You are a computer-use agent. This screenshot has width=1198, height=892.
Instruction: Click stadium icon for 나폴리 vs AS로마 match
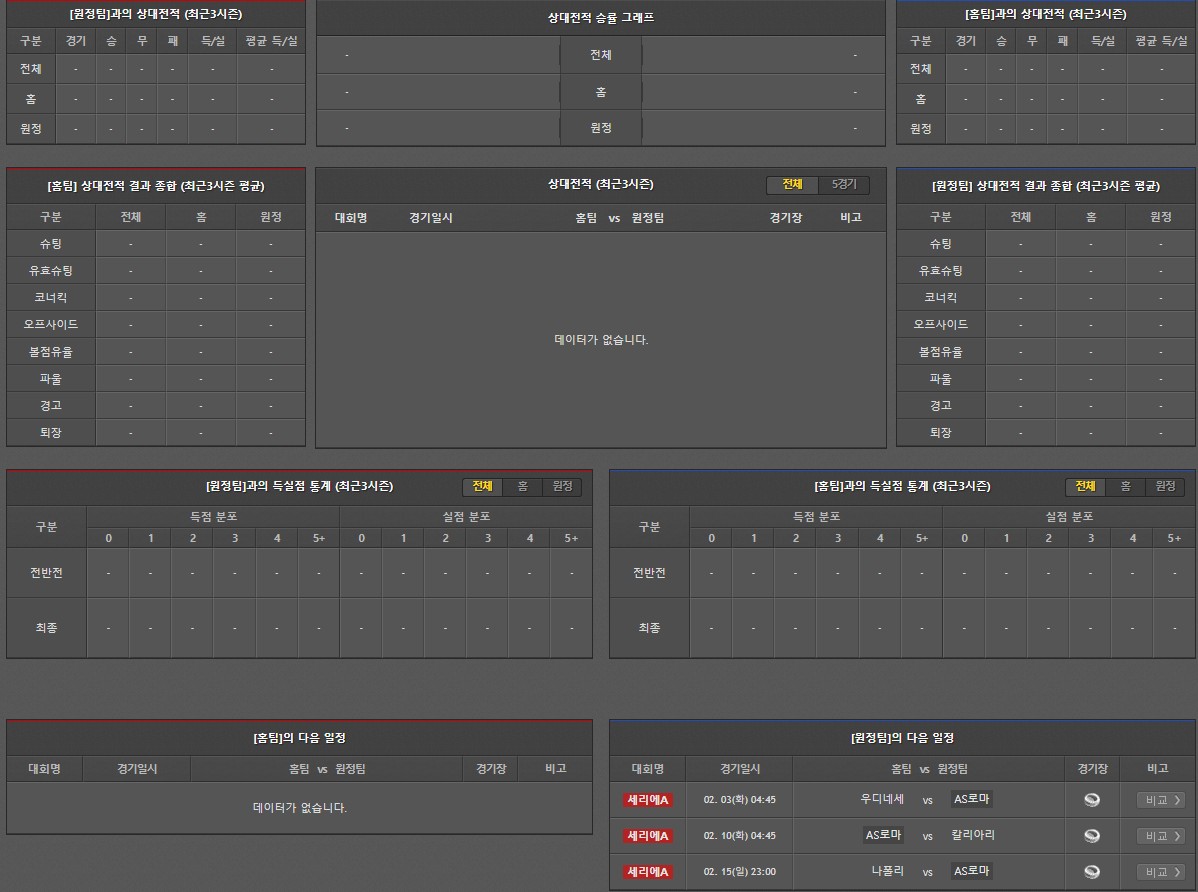coord(1092,871)
